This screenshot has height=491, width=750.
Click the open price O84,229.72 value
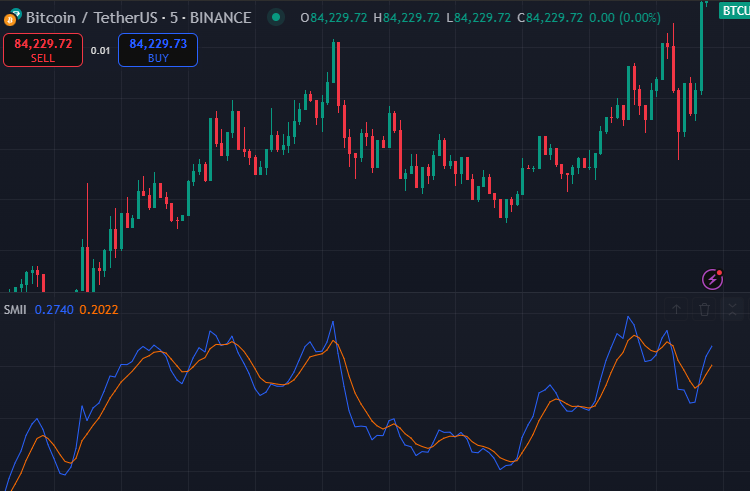point(334,18)
